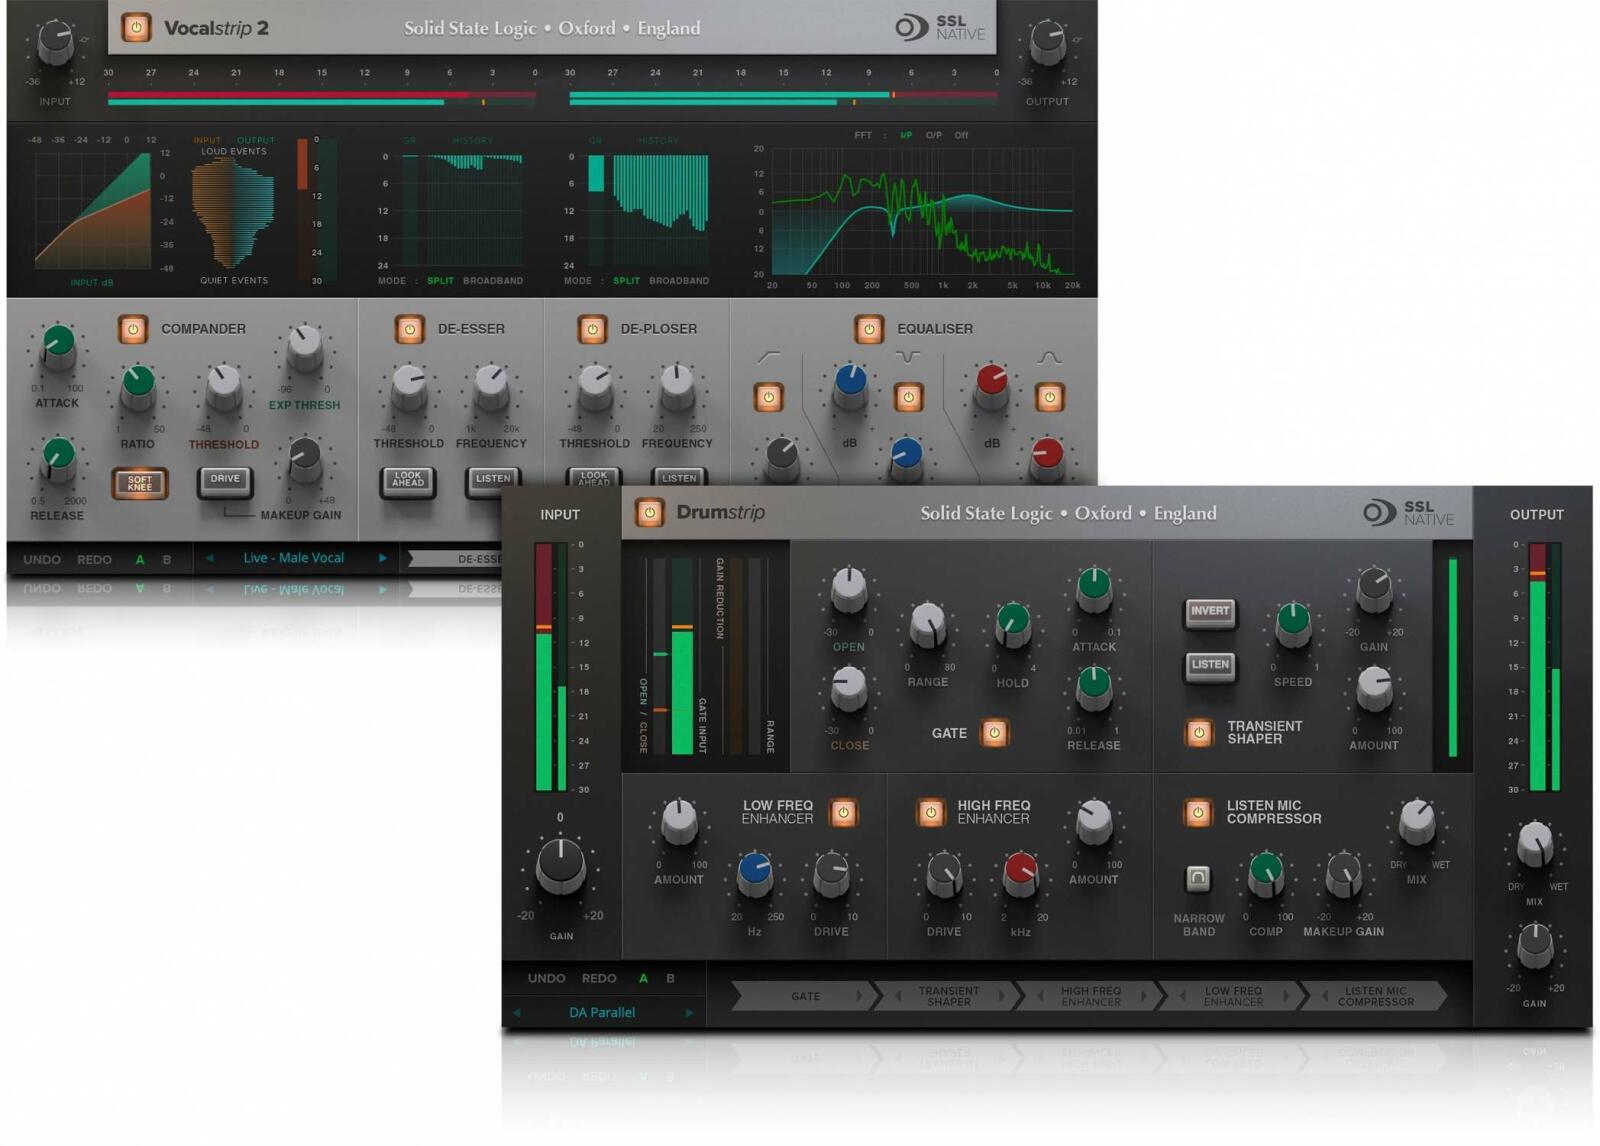Image resolution: width=1600 pixels, height=1146 pixels.
Task: Toggle the bell band power in Equaliser
Action: coord(1049,397)
